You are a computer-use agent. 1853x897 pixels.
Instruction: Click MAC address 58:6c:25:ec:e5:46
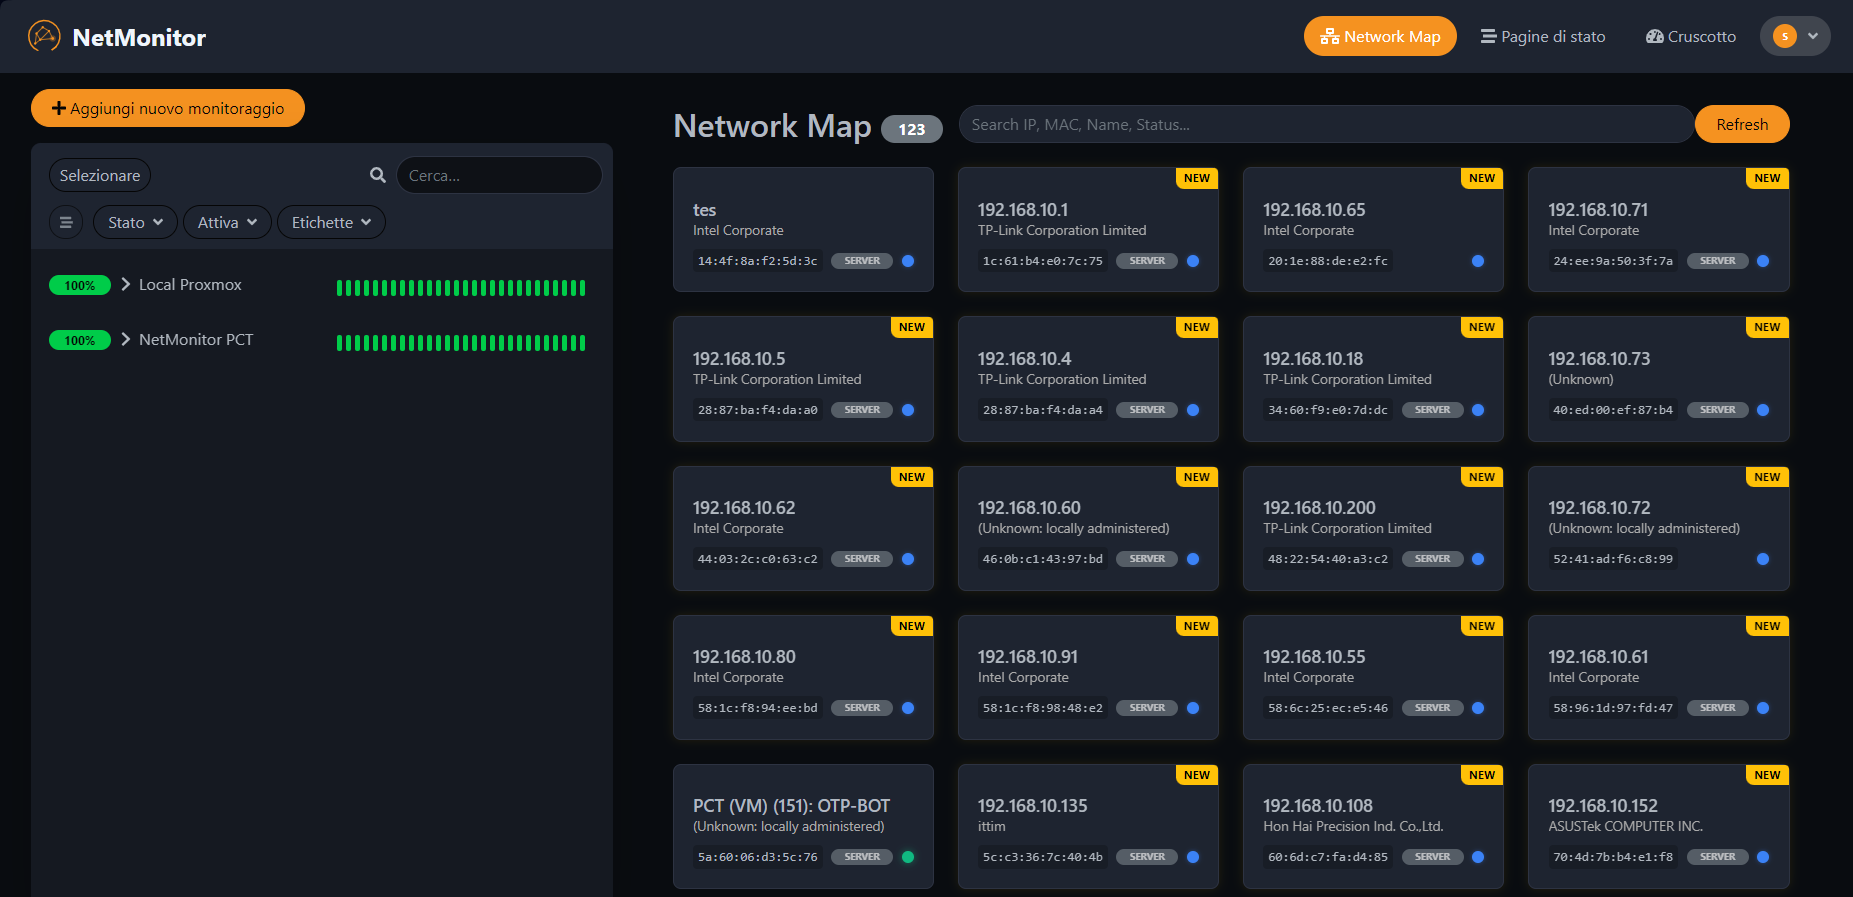[x=1328, y=708]
